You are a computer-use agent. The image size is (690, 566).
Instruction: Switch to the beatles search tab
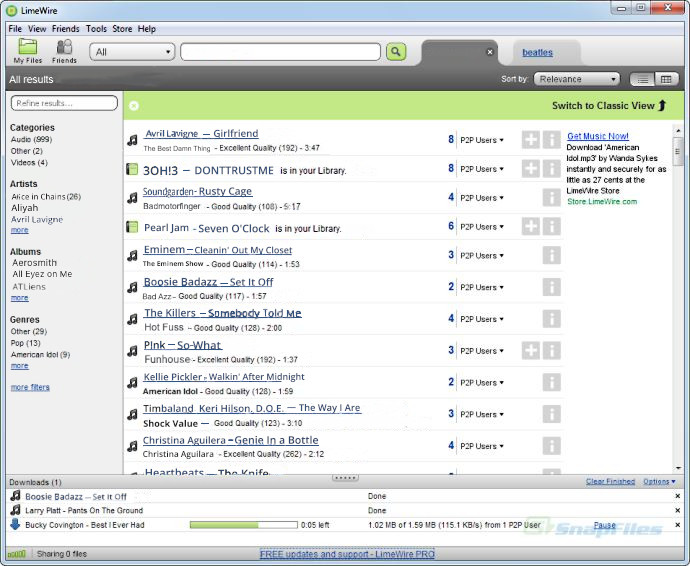click(x=537, y=52)
